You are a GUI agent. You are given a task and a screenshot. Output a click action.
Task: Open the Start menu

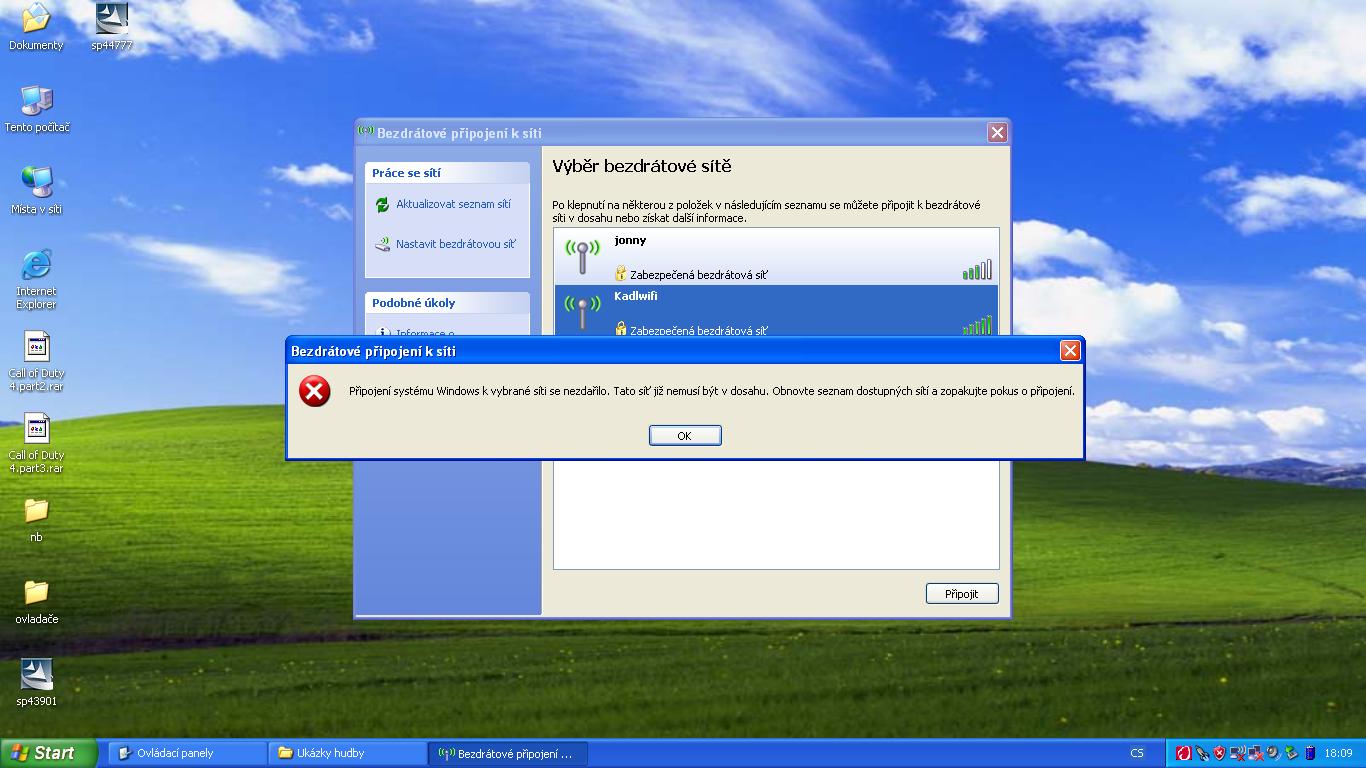[x=49, y=753]
